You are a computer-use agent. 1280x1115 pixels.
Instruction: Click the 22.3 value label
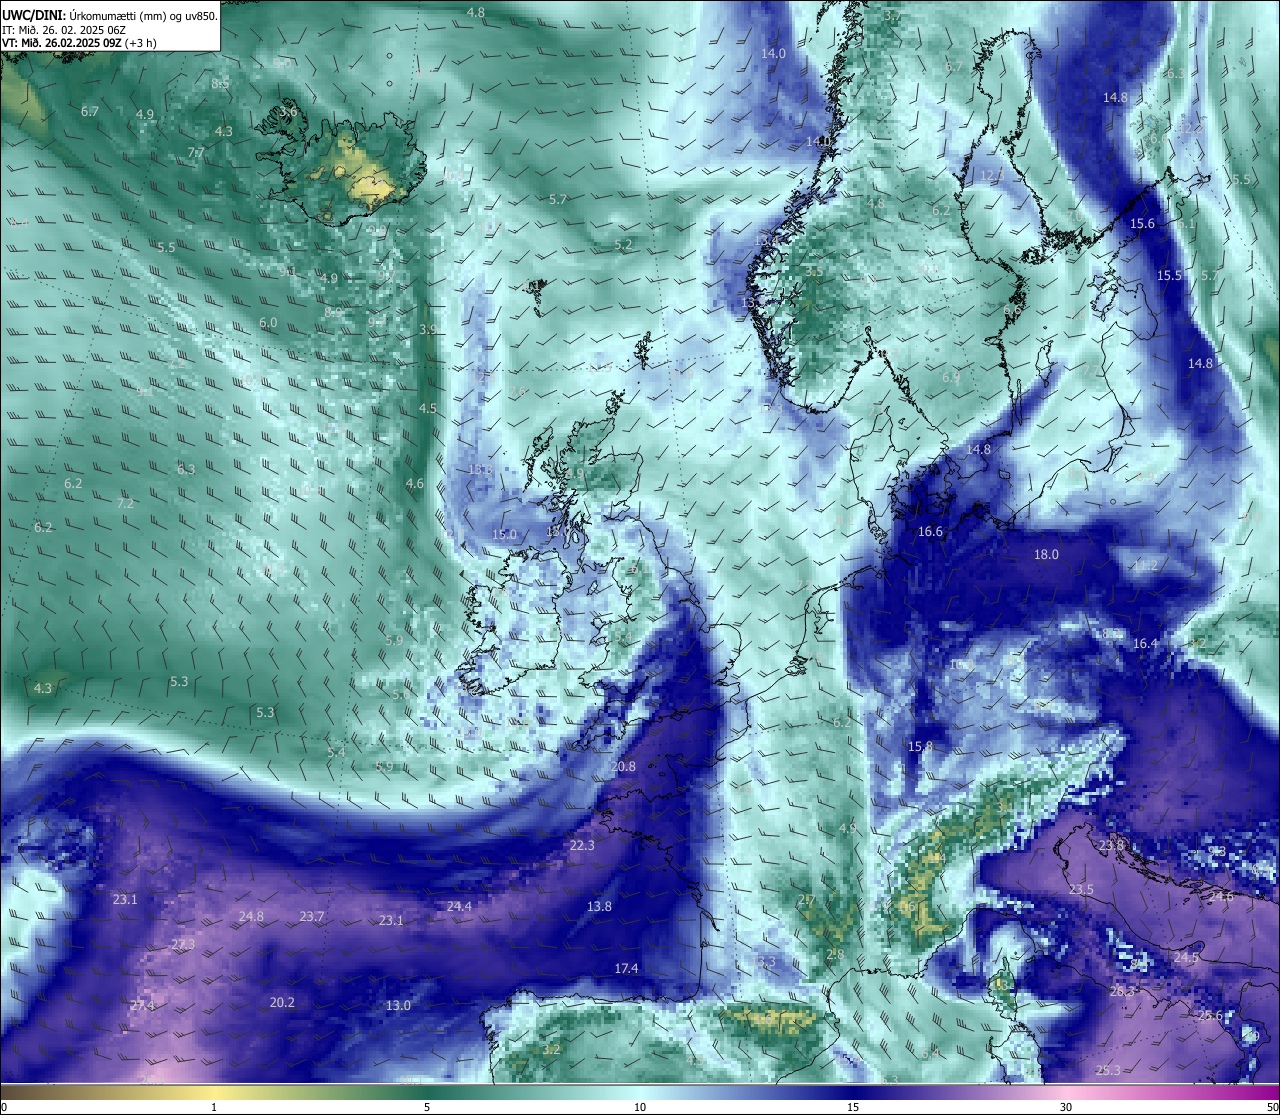pos(582,845)
